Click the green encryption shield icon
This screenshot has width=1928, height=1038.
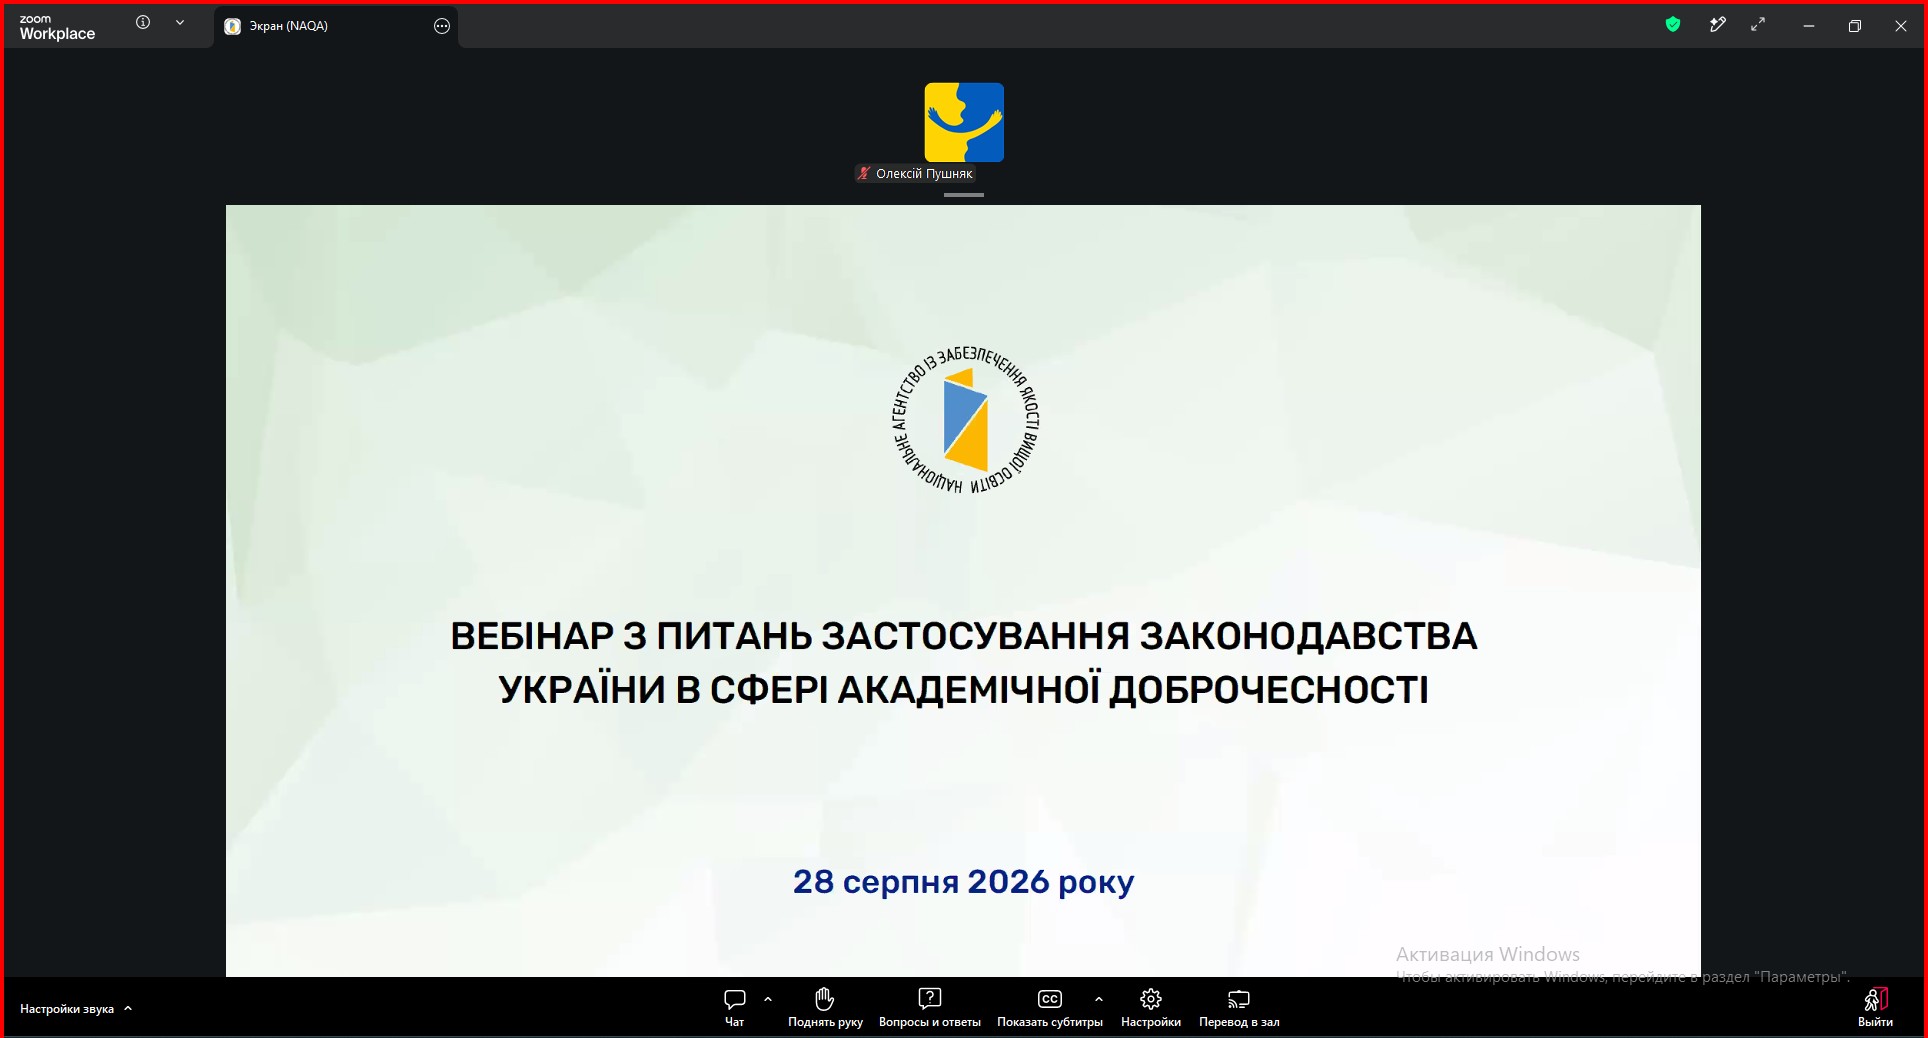[x=1673, y=25]
